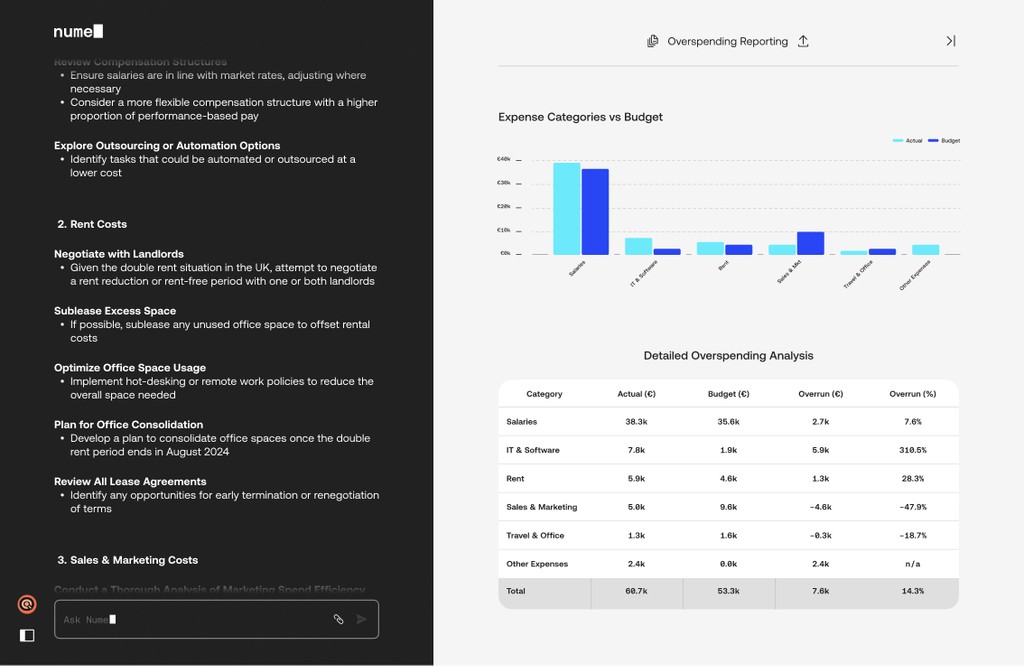Click the Review All Lease Agreements subheading

[130, 481]
